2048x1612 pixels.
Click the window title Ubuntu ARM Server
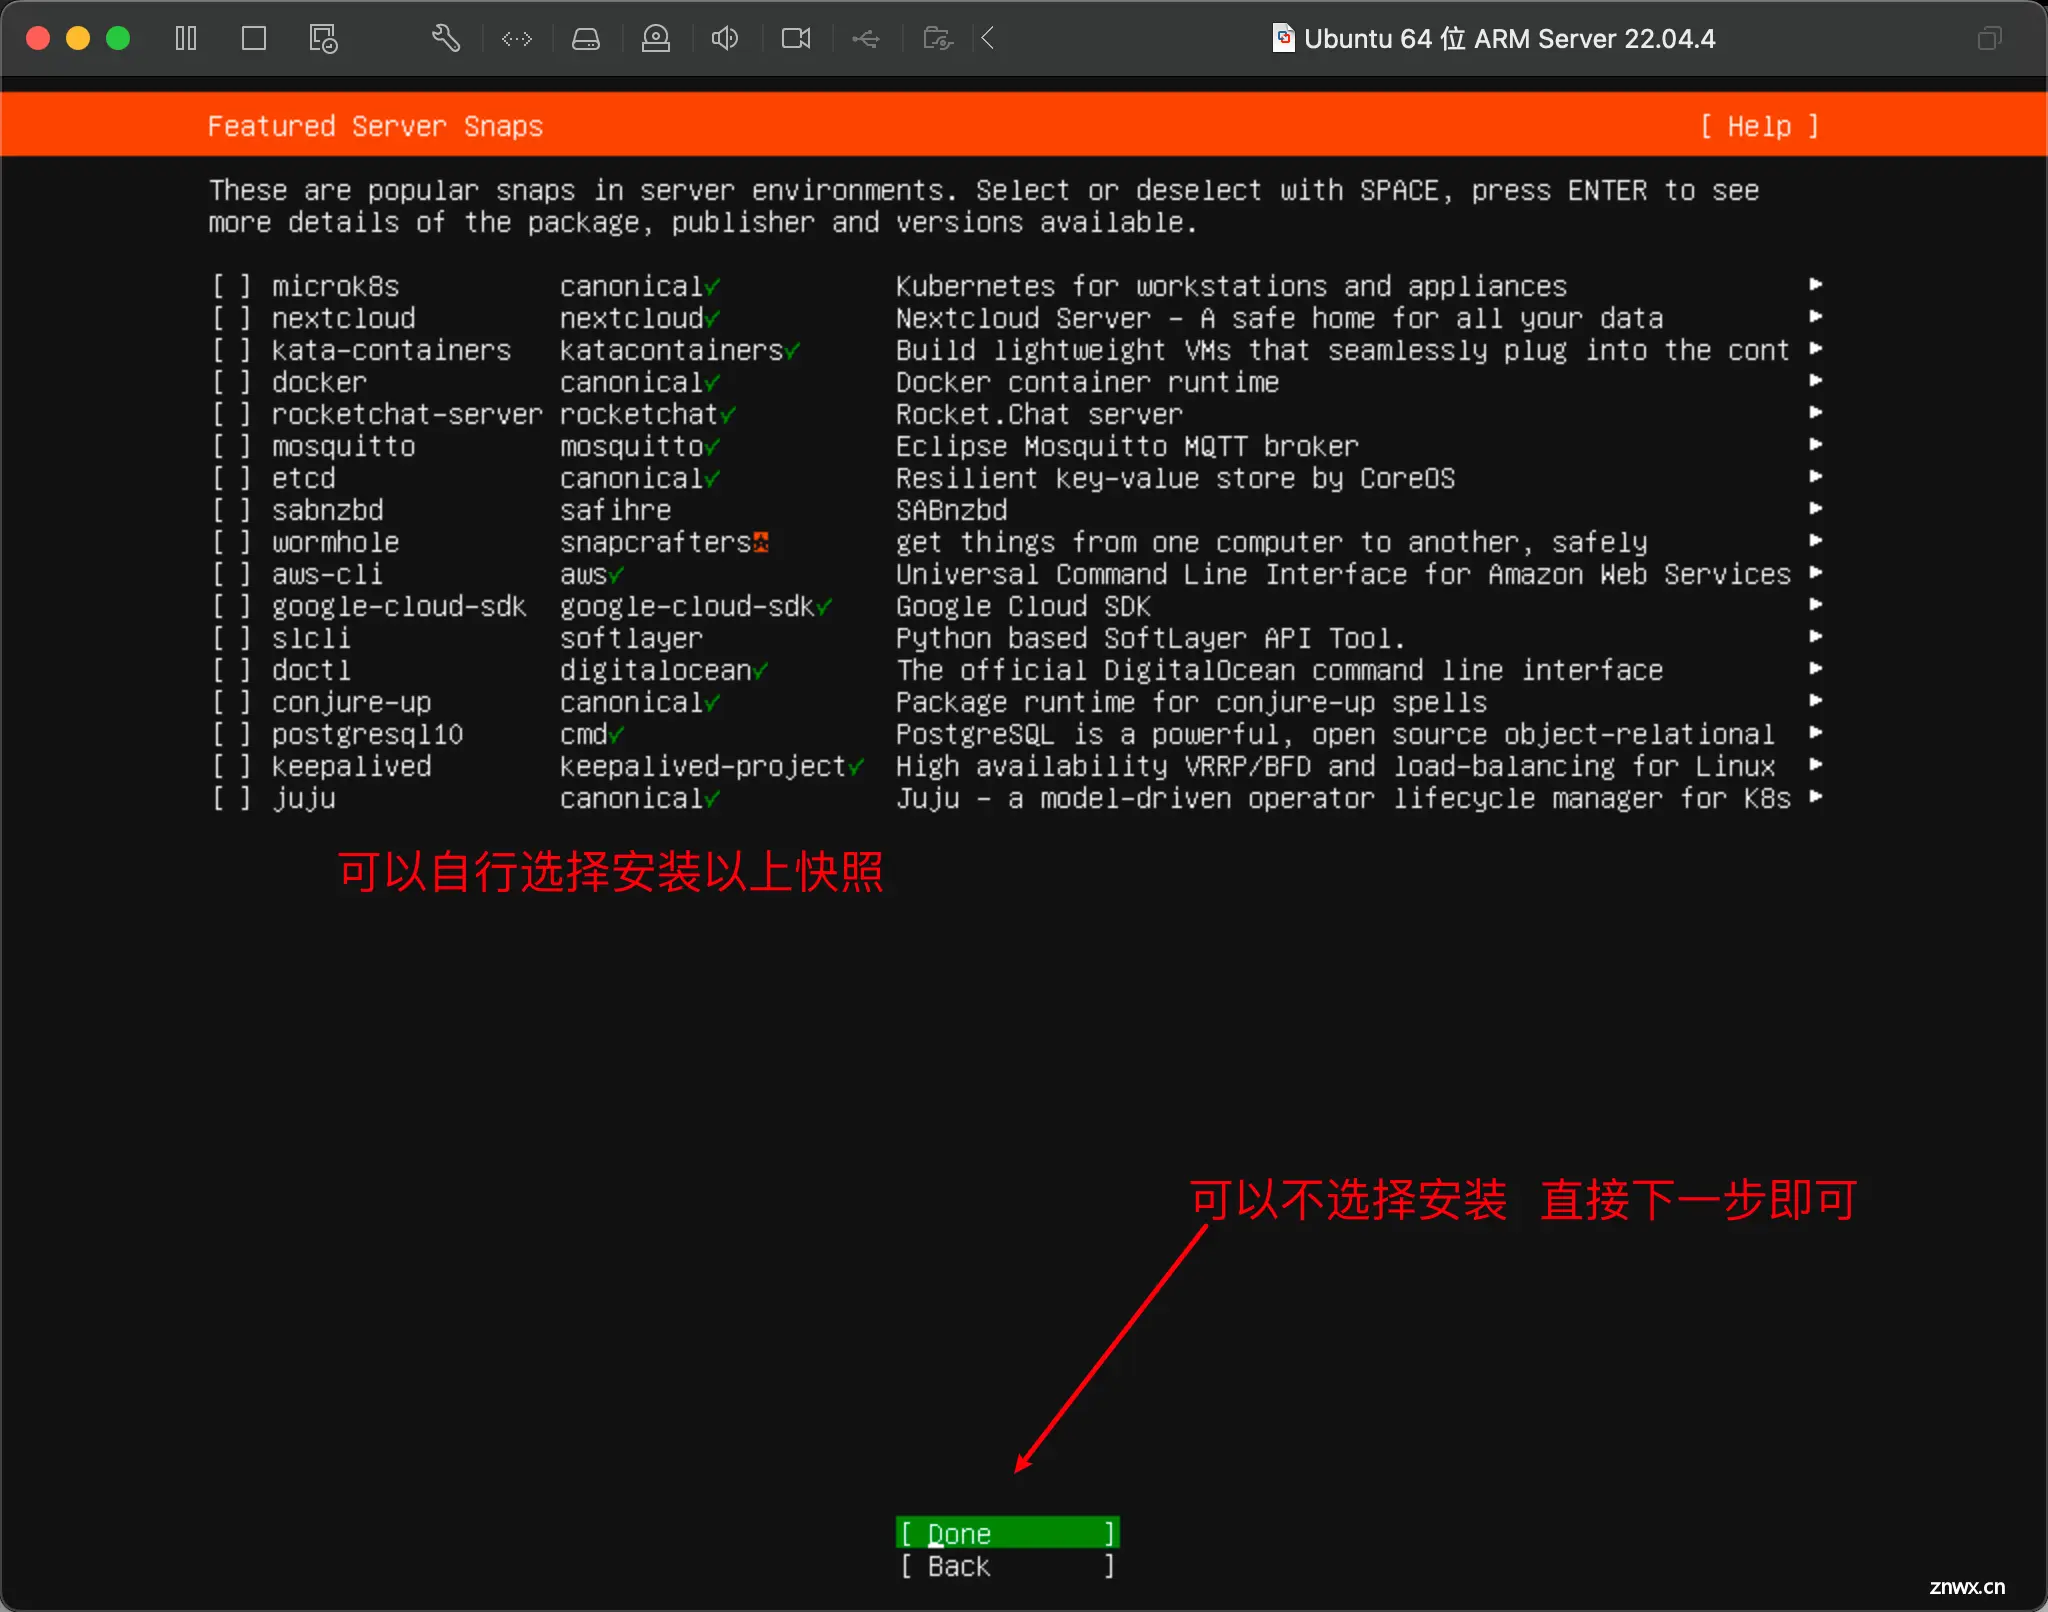pyautogui.click(x=1509, y=39)
